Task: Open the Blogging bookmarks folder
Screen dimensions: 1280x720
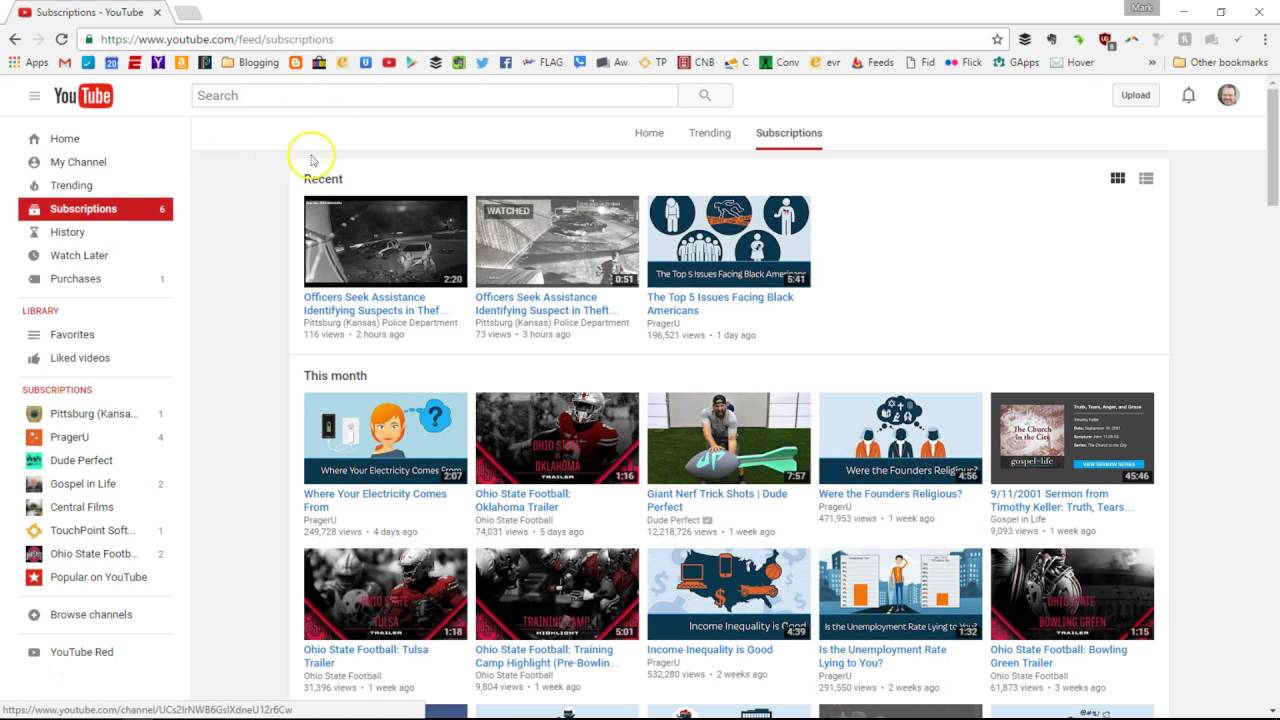Action: pyautogui.click(x=250, y=62)
